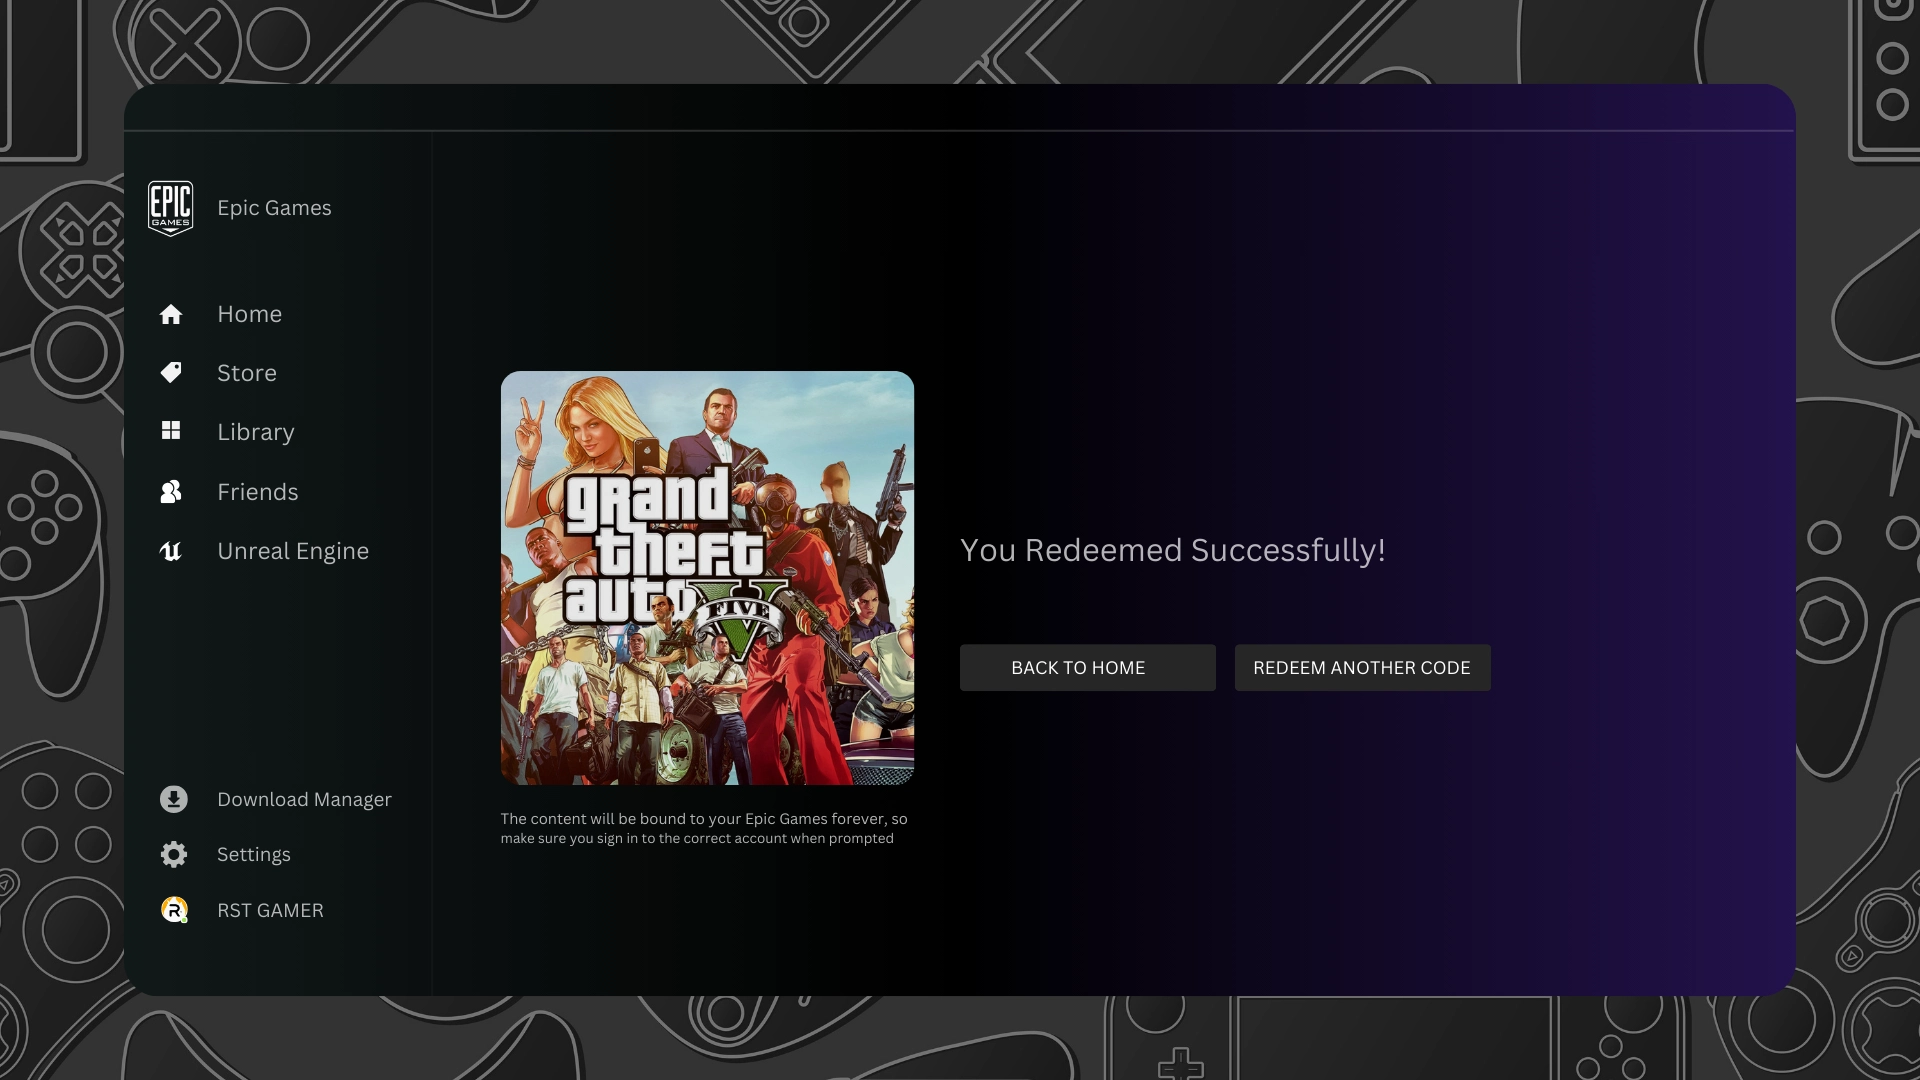Click the content bound to account notice
The height and width of the screenshot is (1080, 1920).
704,828
